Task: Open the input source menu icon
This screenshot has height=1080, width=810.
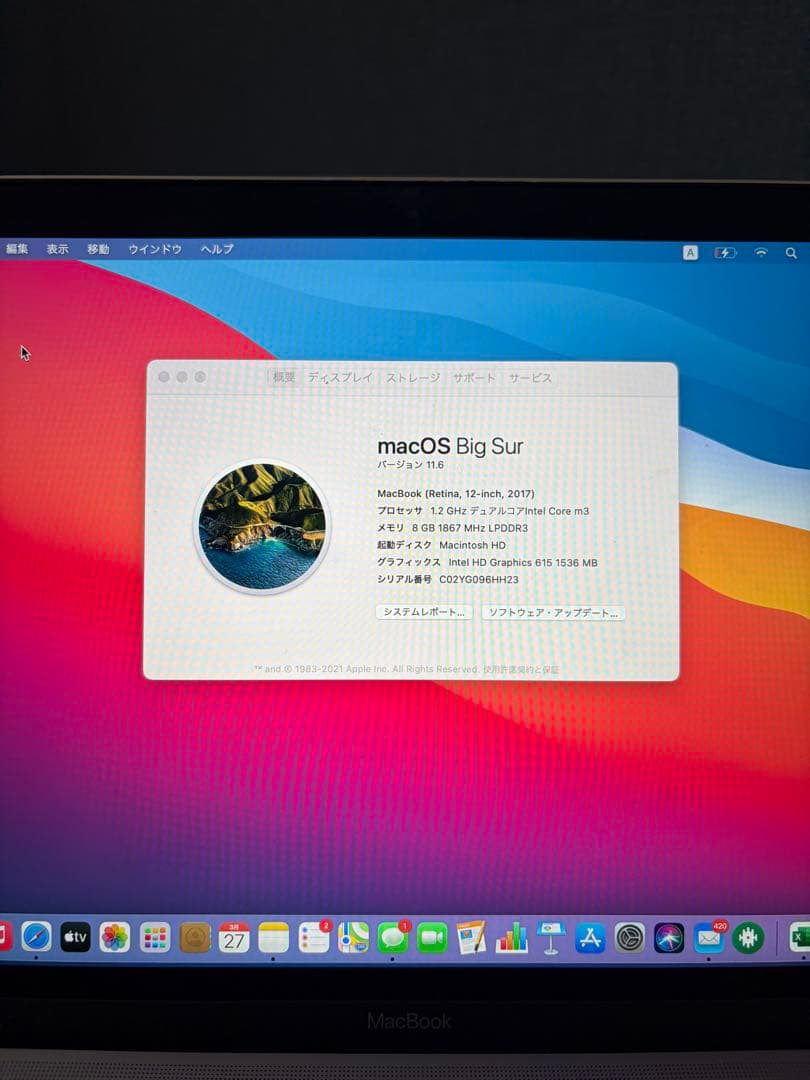Action: (690, 253)
